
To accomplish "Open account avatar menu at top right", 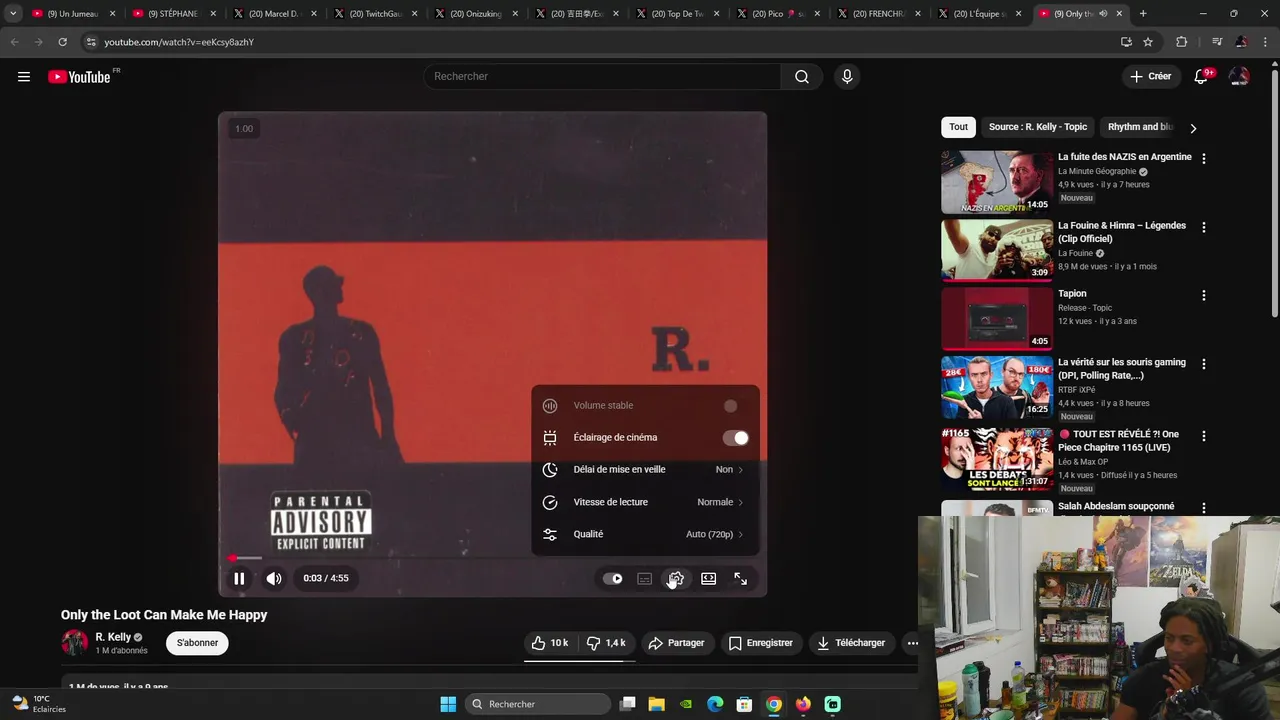I will 1239,77.
